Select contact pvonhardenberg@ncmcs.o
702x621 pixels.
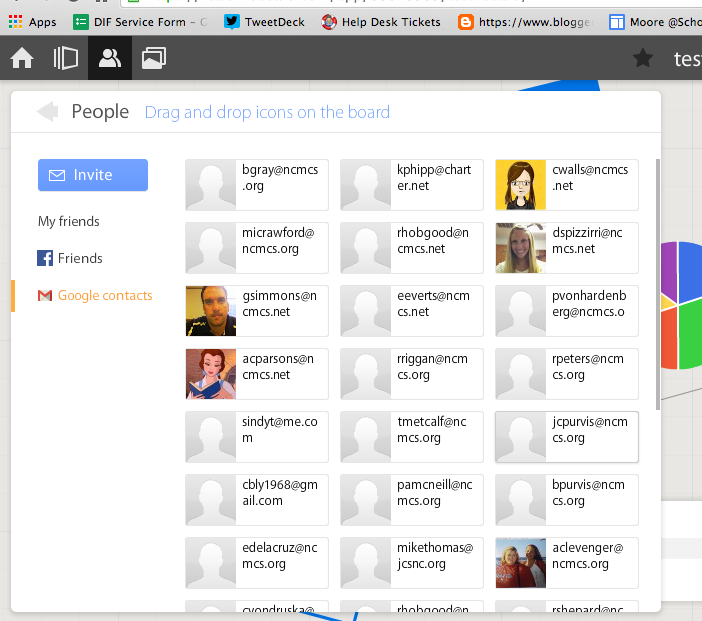(x=567, y=311)
